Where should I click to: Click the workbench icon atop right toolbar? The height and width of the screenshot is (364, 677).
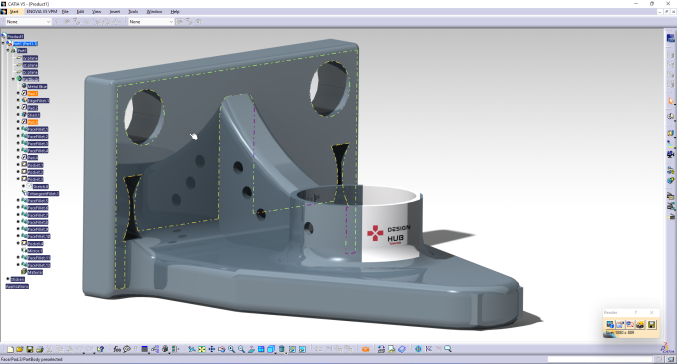671,38
